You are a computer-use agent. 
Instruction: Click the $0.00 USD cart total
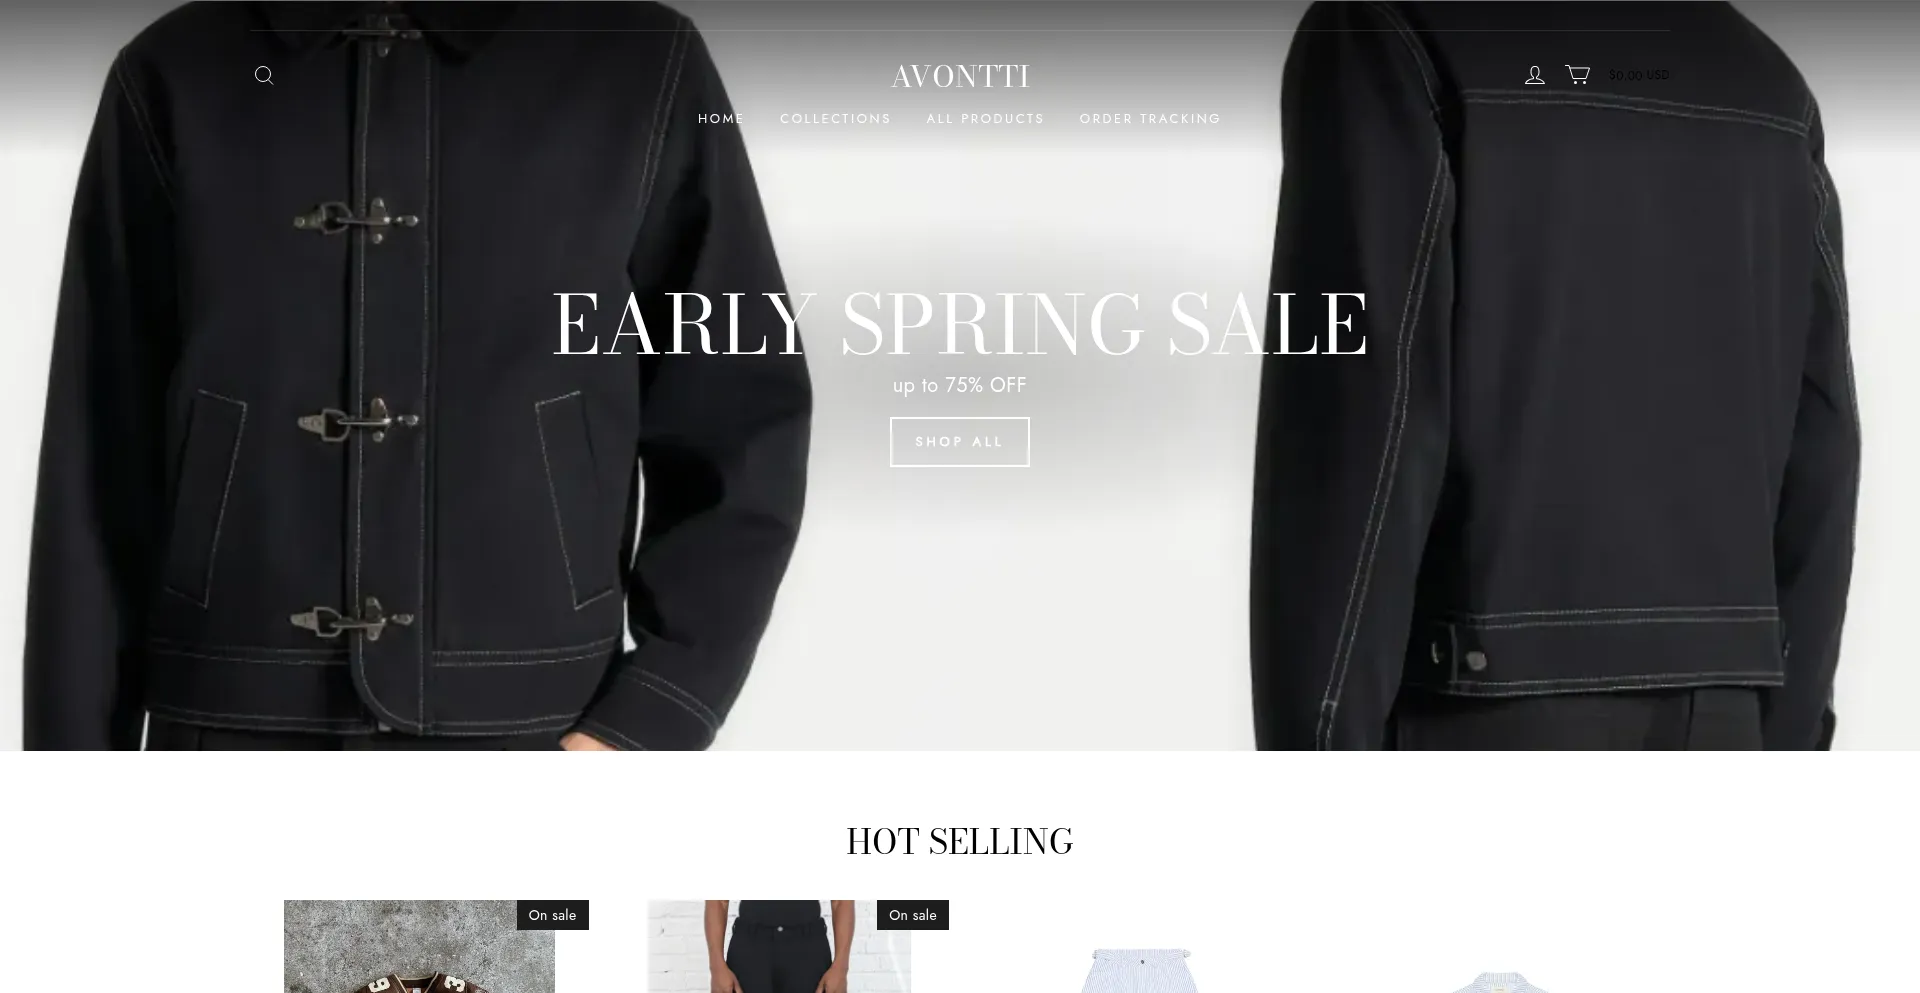coord(1638,75)
